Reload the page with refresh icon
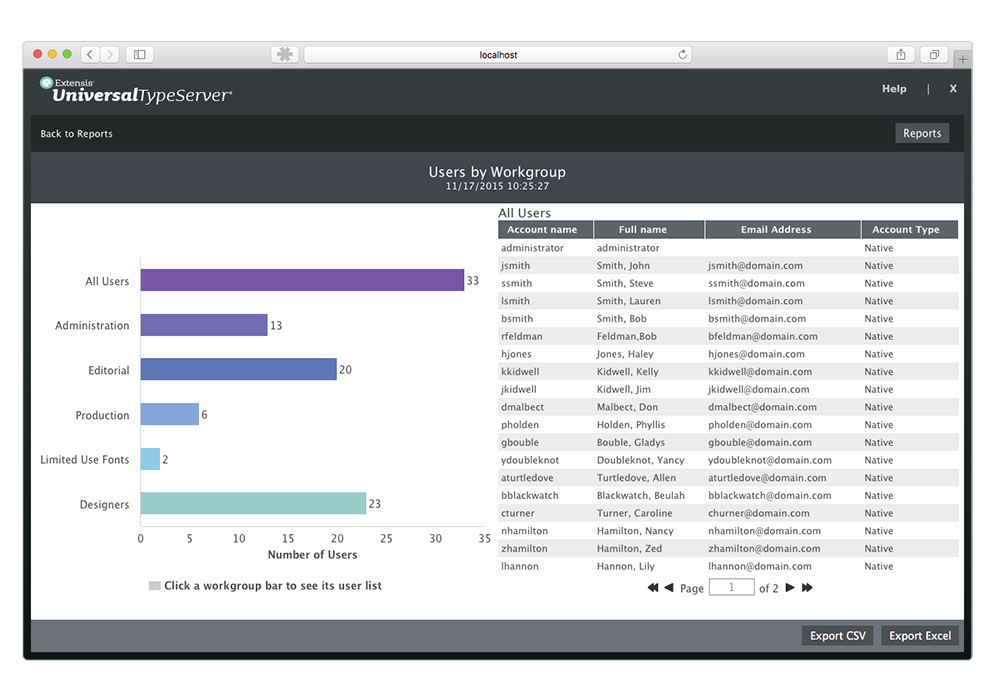This screenshot has height=700, width=995. coord(682,55)
